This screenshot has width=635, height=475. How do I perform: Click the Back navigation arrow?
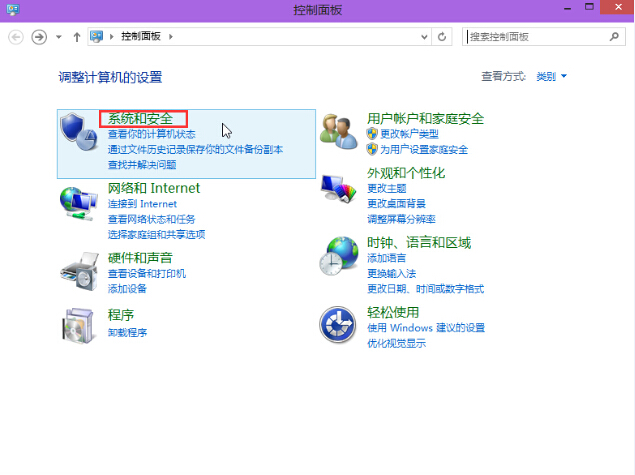point(16,37)
